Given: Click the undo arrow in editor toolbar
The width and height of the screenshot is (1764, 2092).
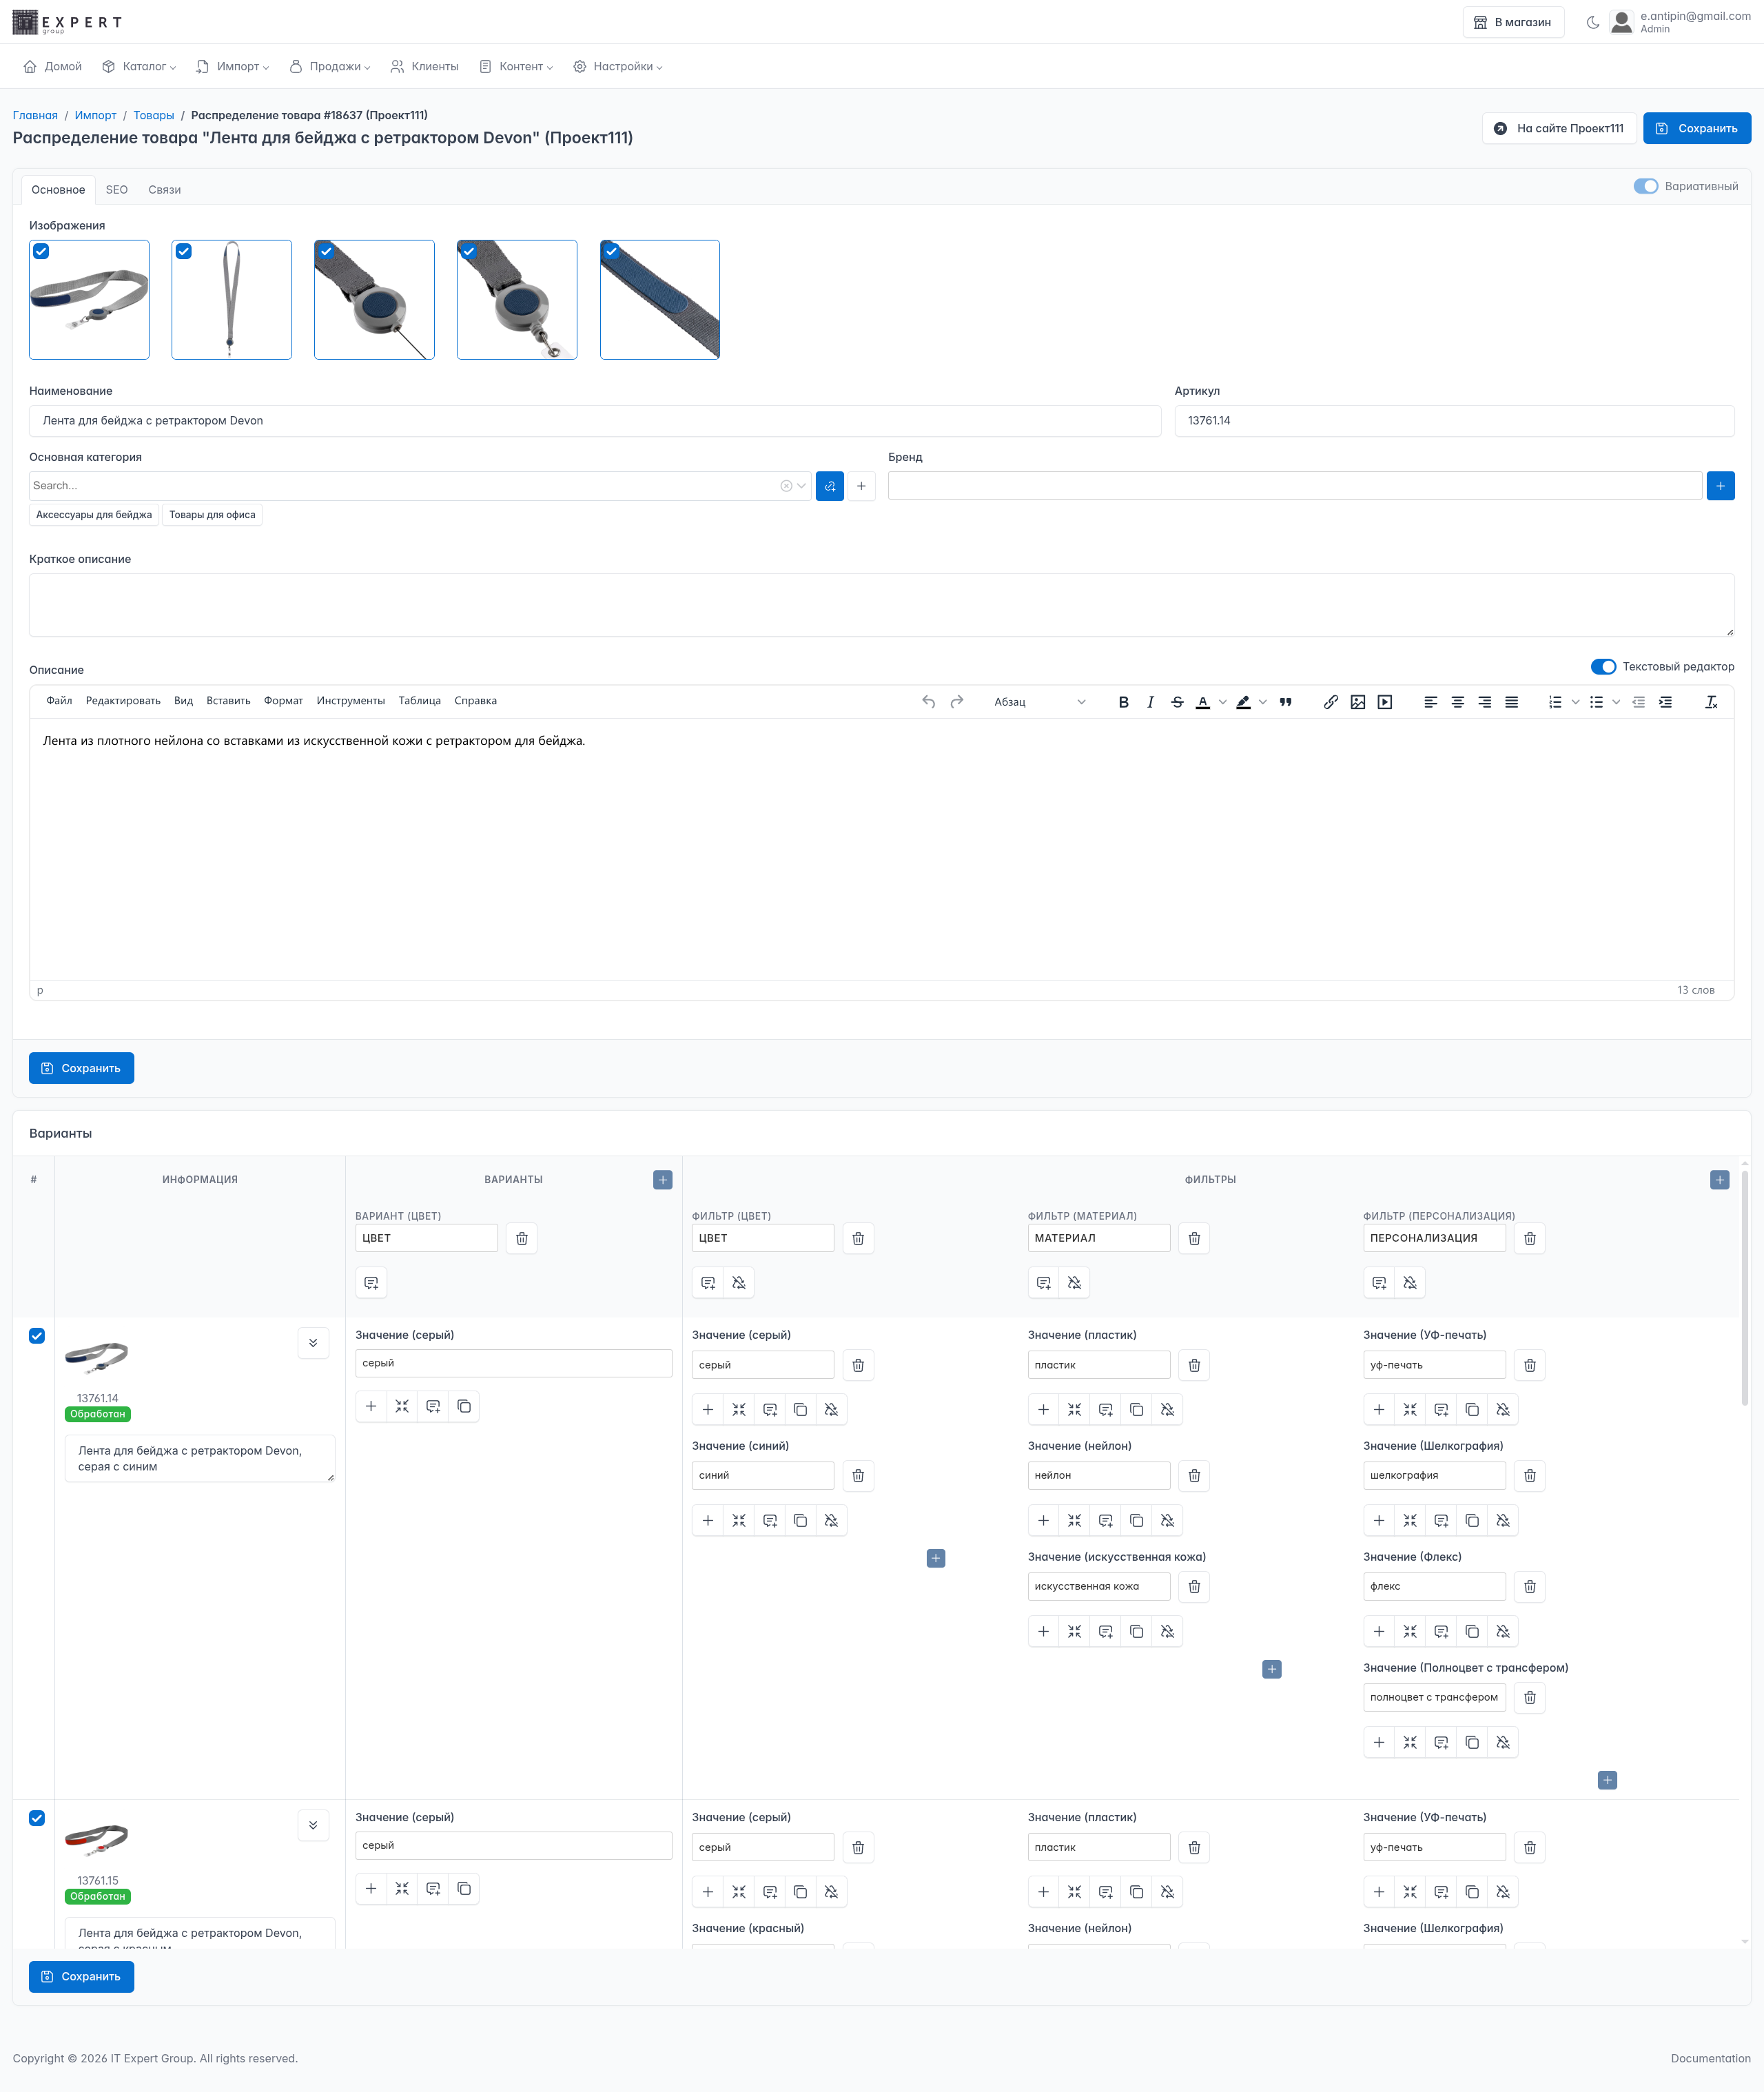Looking at the screenshot, I should 928,702.
